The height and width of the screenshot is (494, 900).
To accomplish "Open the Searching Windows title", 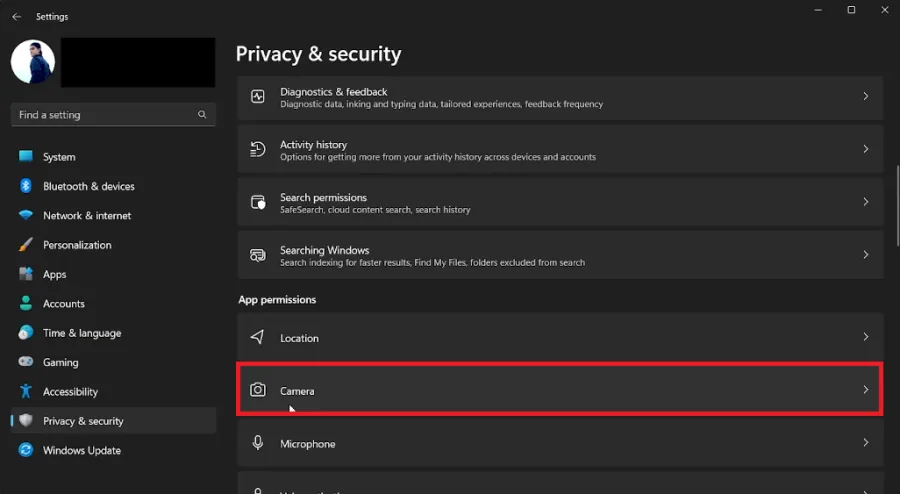I will 324,250.
